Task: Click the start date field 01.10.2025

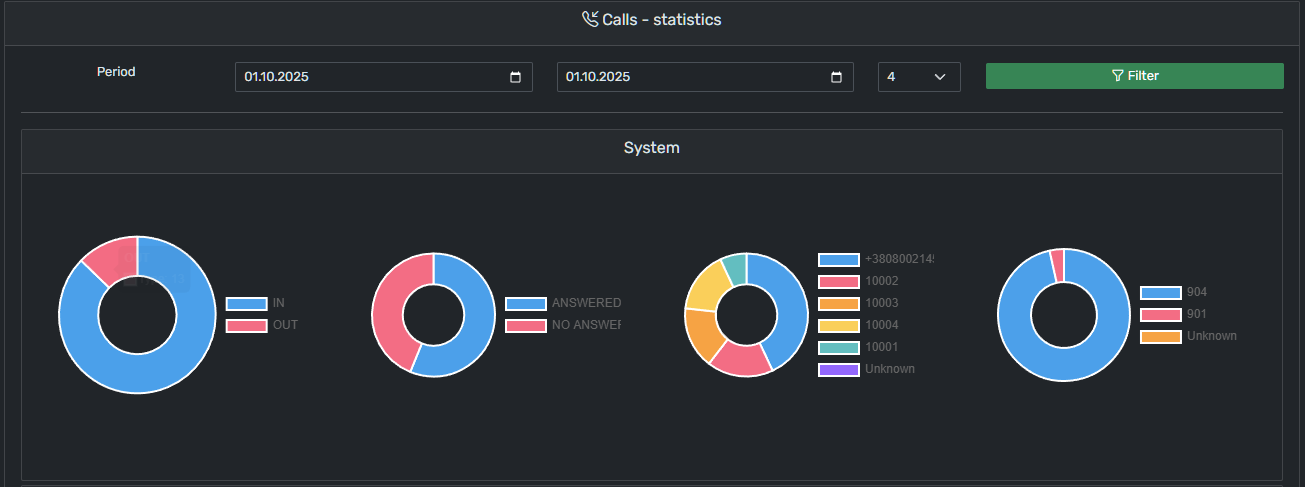Action: 384,77
